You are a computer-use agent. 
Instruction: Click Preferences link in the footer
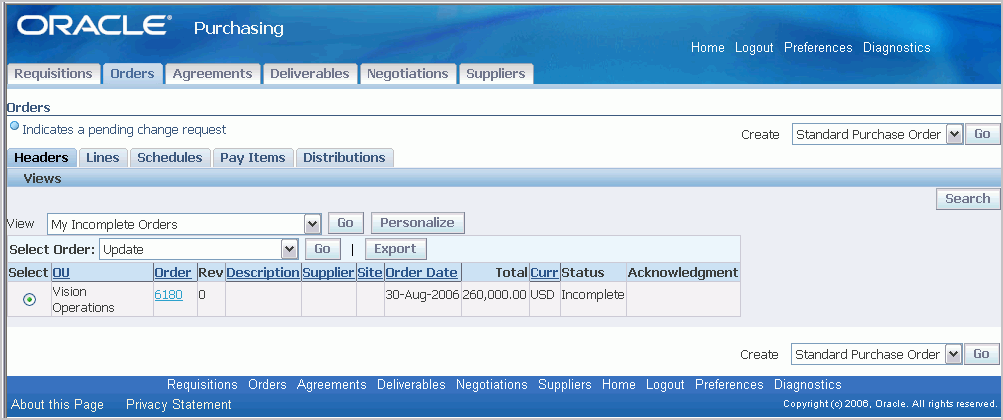(x=729, y=385)
